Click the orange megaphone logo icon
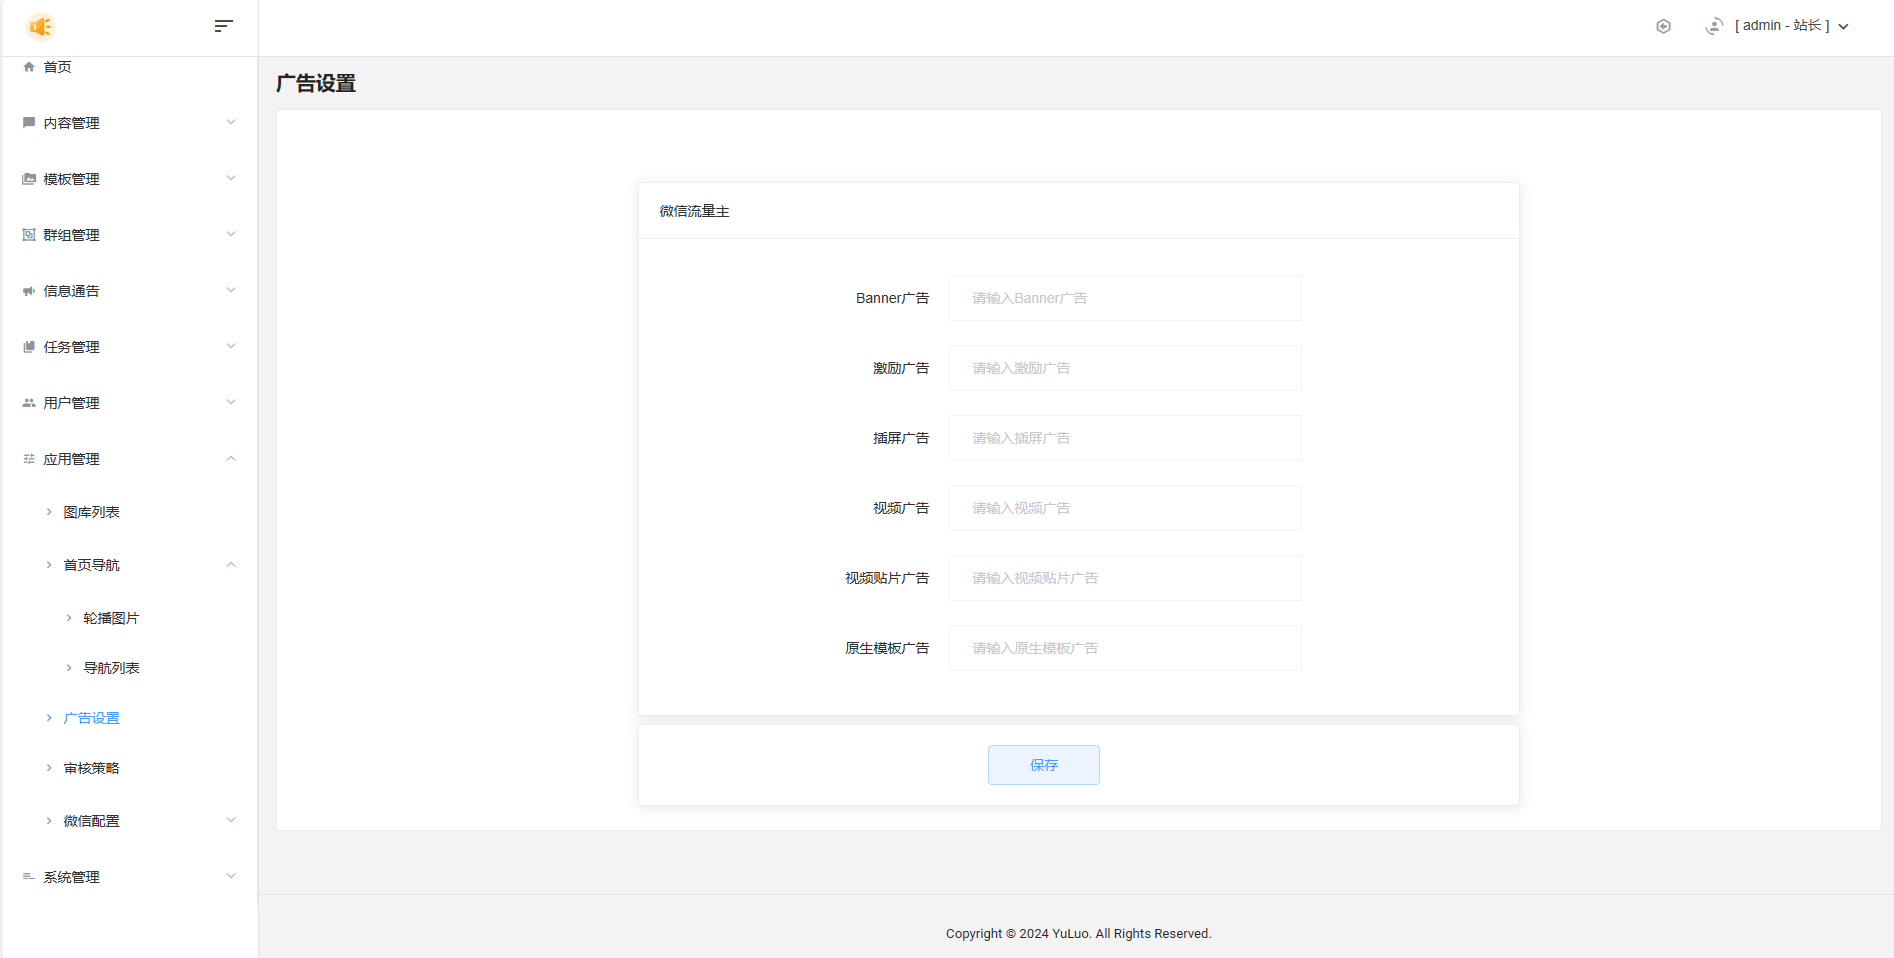The height and width of the screenshot is (958, 1894). [x=41, y=26]
